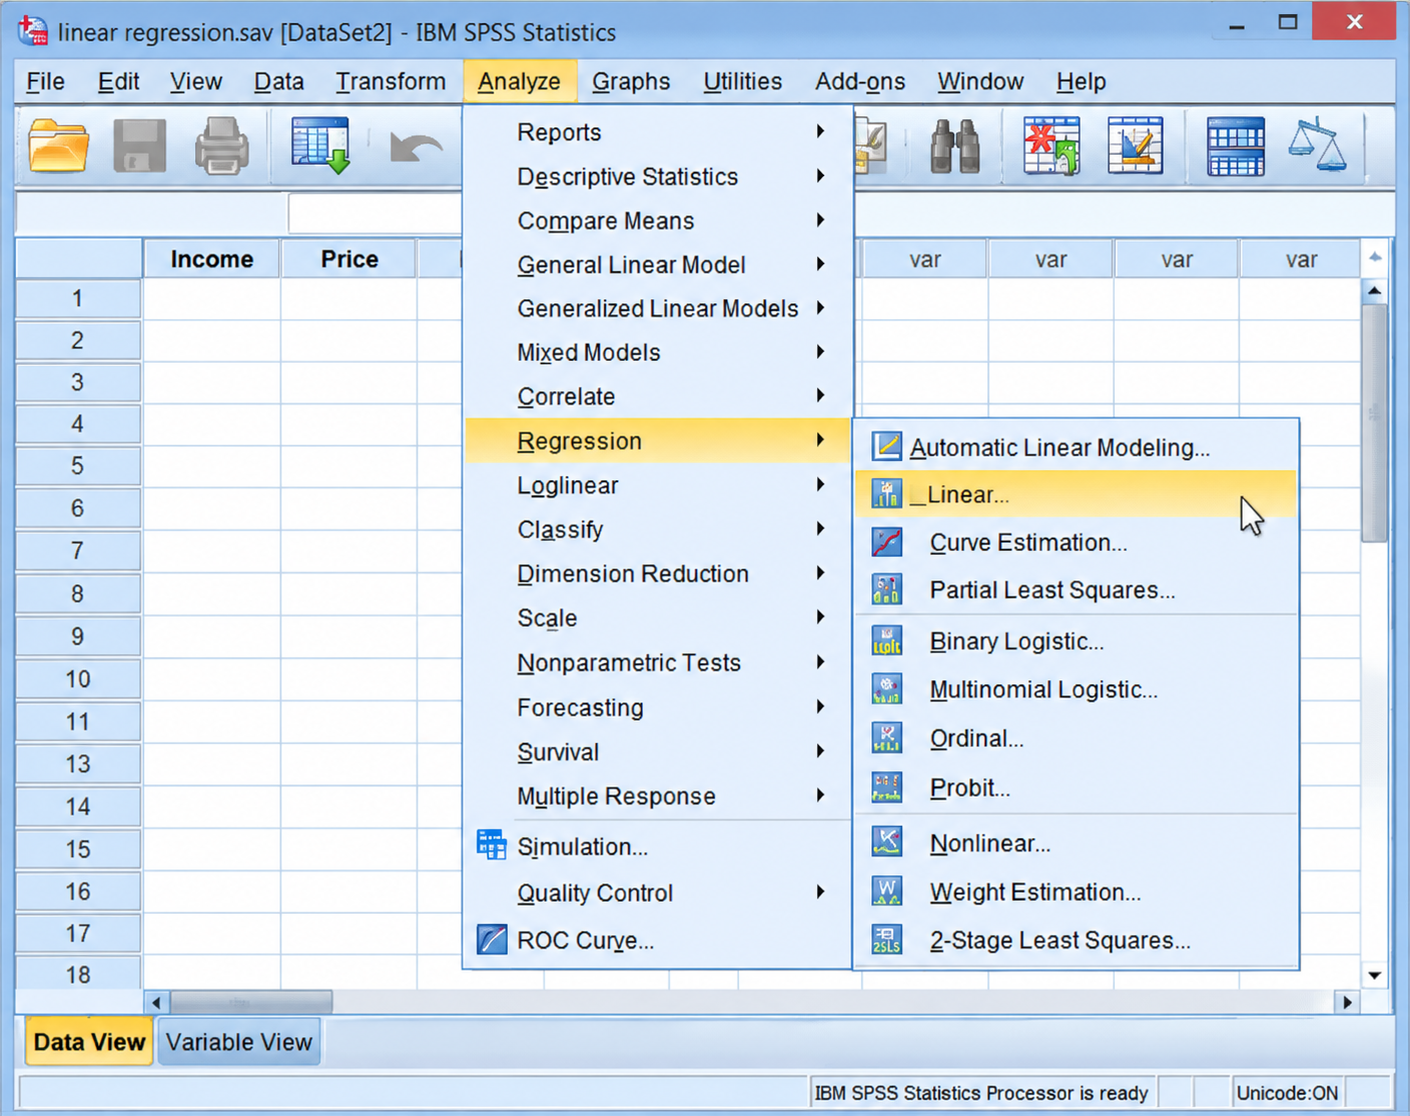This screenshot has height=1116, width=1410.
Task: Click the vertical scrollbar down arrow
Action: tap(1374, 975)
